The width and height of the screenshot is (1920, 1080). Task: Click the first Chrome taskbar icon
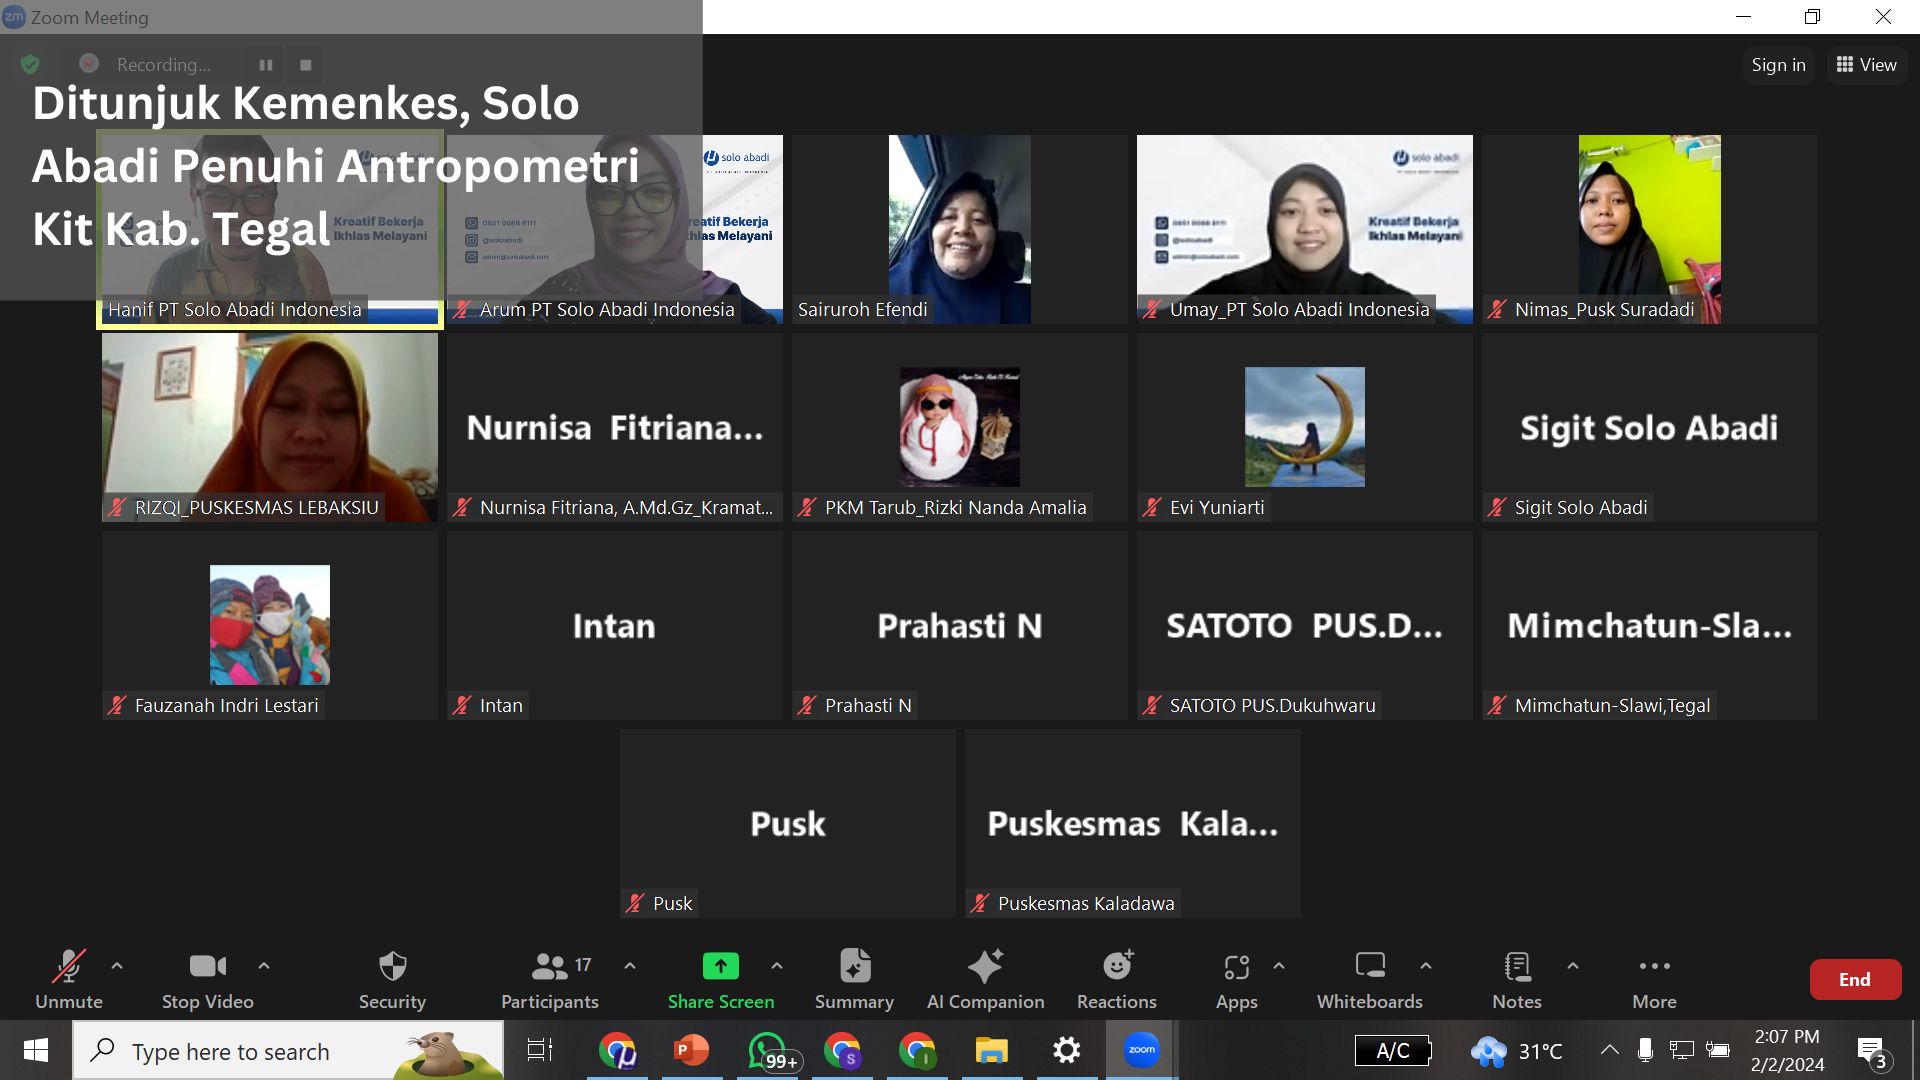(617, 1051)
